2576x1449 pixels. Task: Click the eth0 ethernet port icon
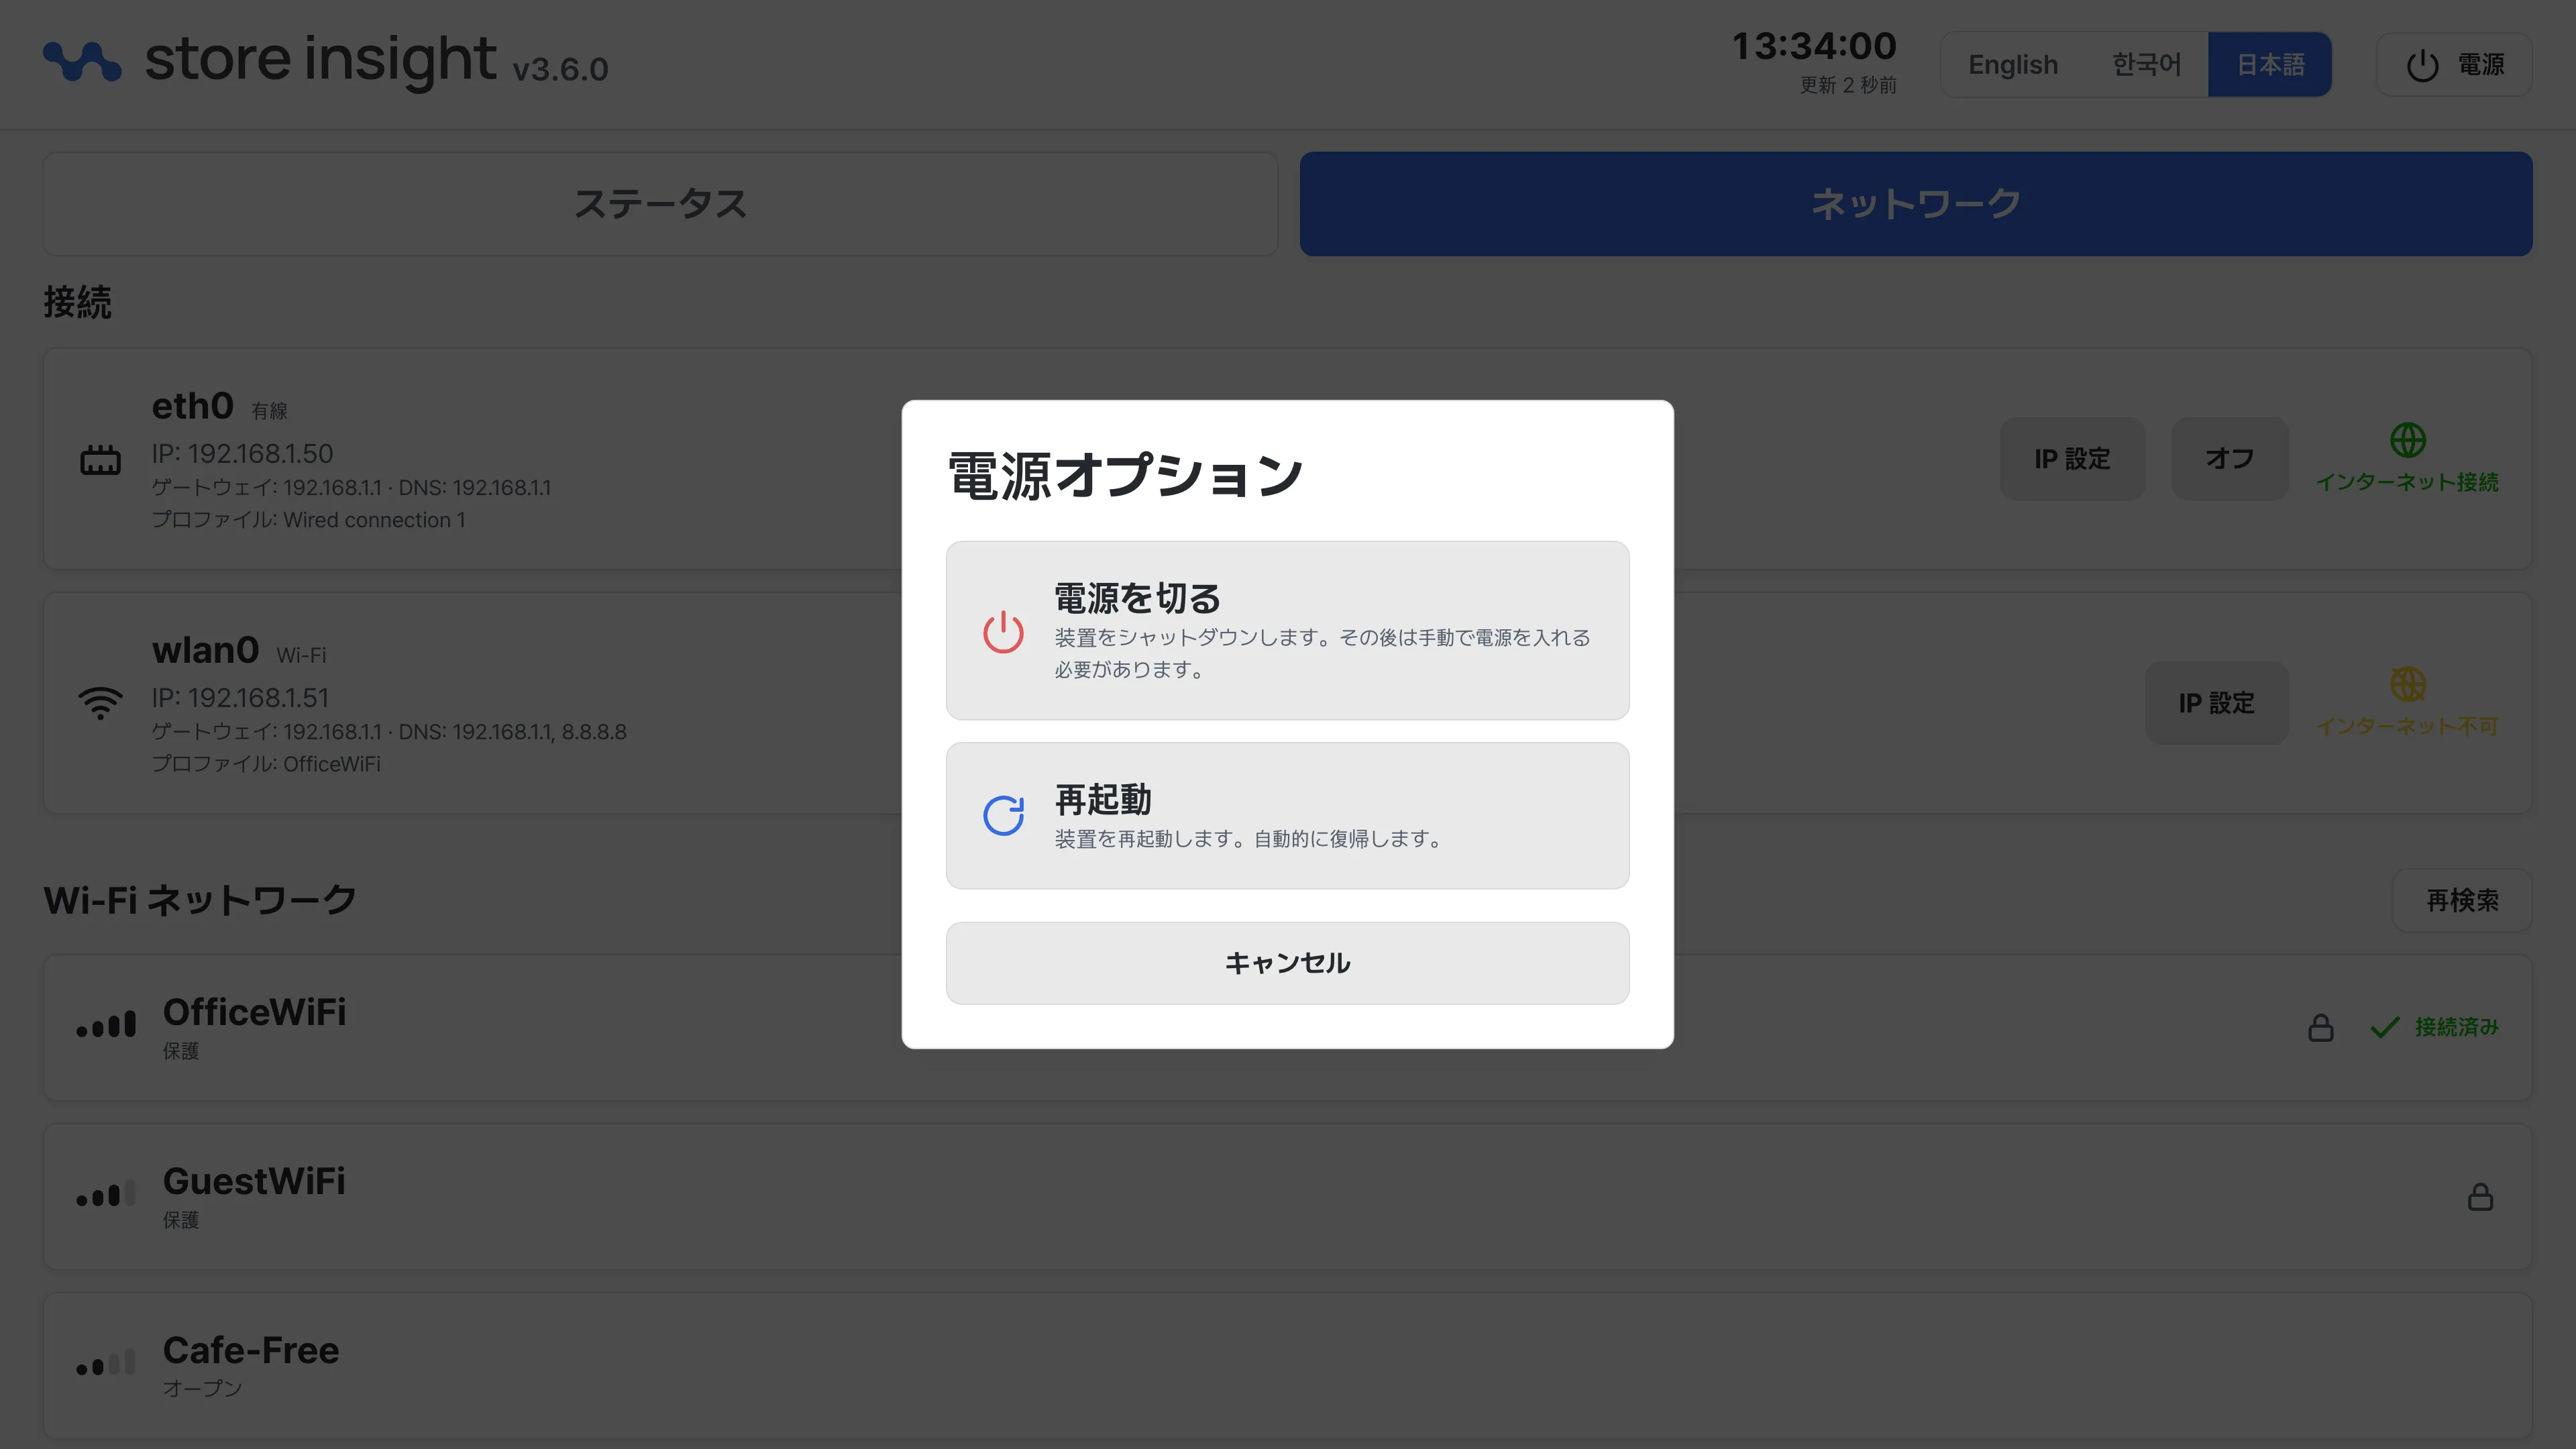click(x=100, y=460)
